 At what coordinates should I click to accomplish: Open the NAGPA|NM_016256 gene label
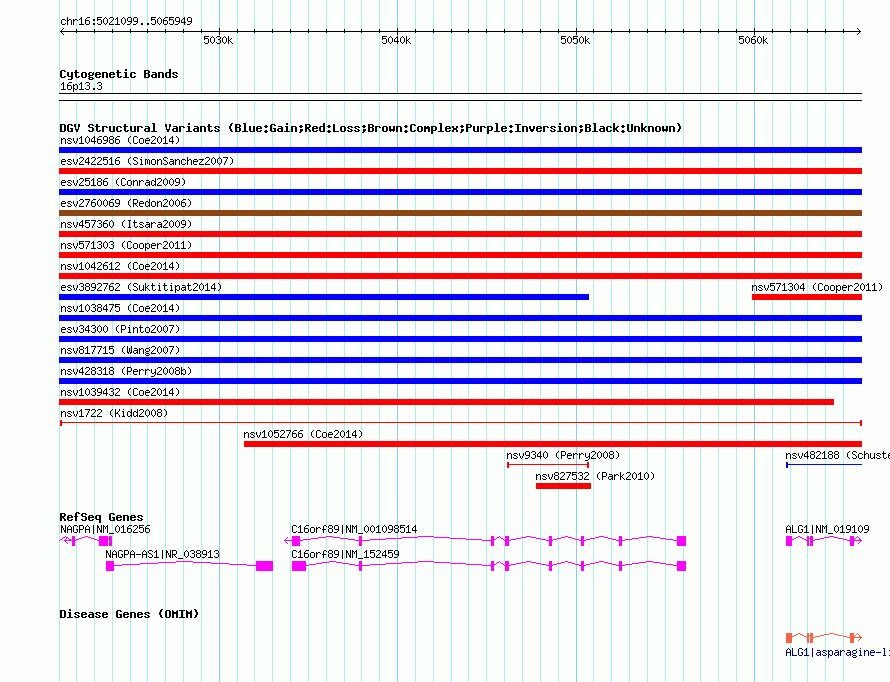click(x=105, y=529)
